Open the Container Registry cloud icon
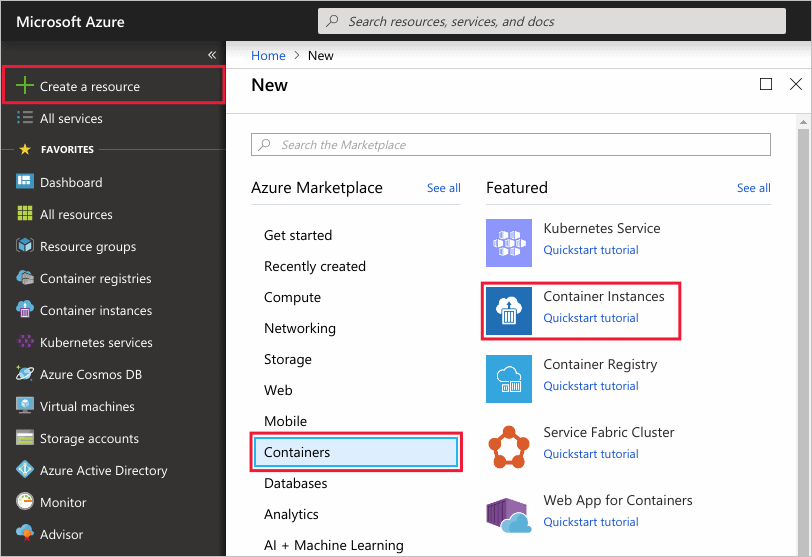Image resolution: width=812 pixels, height=557 pixels. tap(509, 378)
